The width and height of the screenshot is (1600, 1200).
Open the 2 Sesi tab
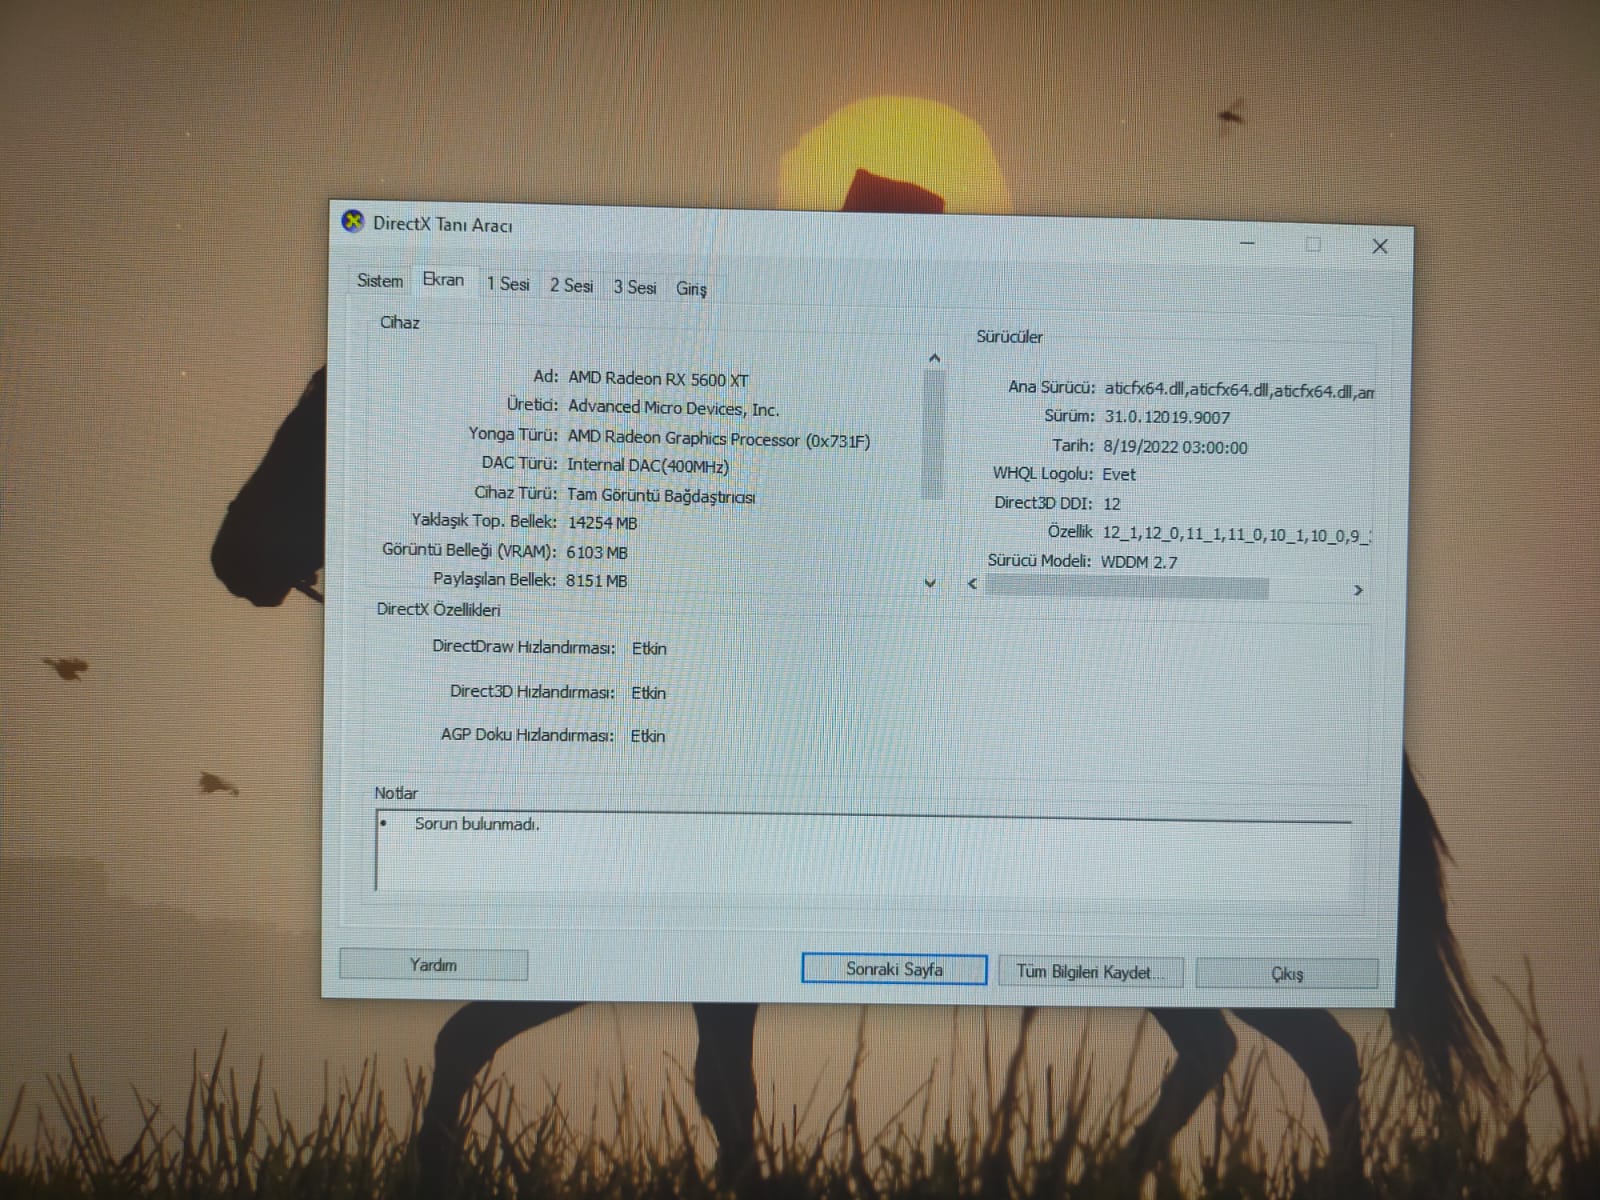571,286
